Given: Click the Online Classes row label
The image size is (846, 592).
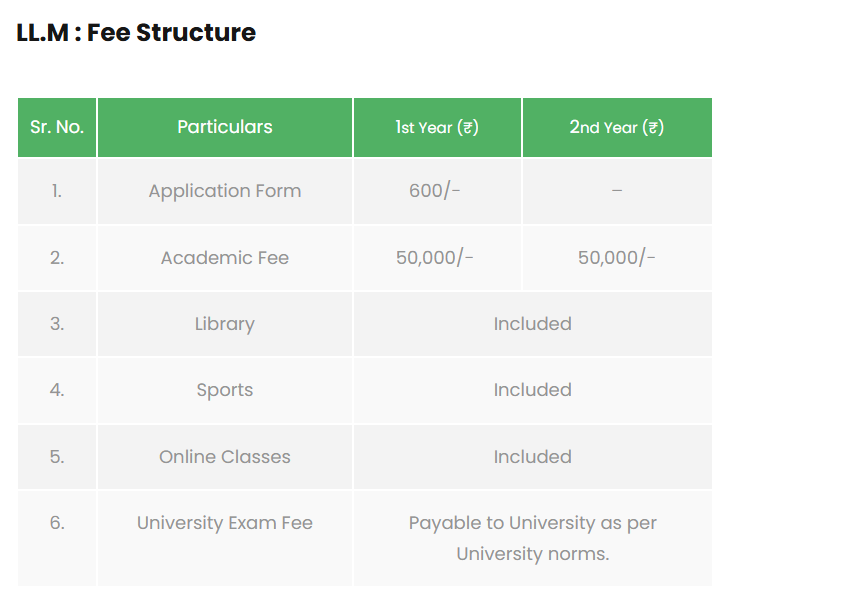Looking at the screenshot, I should 225,457.
